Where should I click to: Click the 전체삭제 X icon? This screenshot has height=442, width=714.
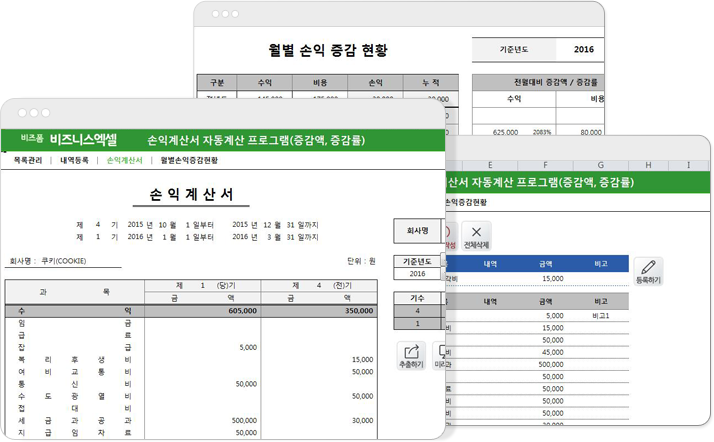point(476,236)
